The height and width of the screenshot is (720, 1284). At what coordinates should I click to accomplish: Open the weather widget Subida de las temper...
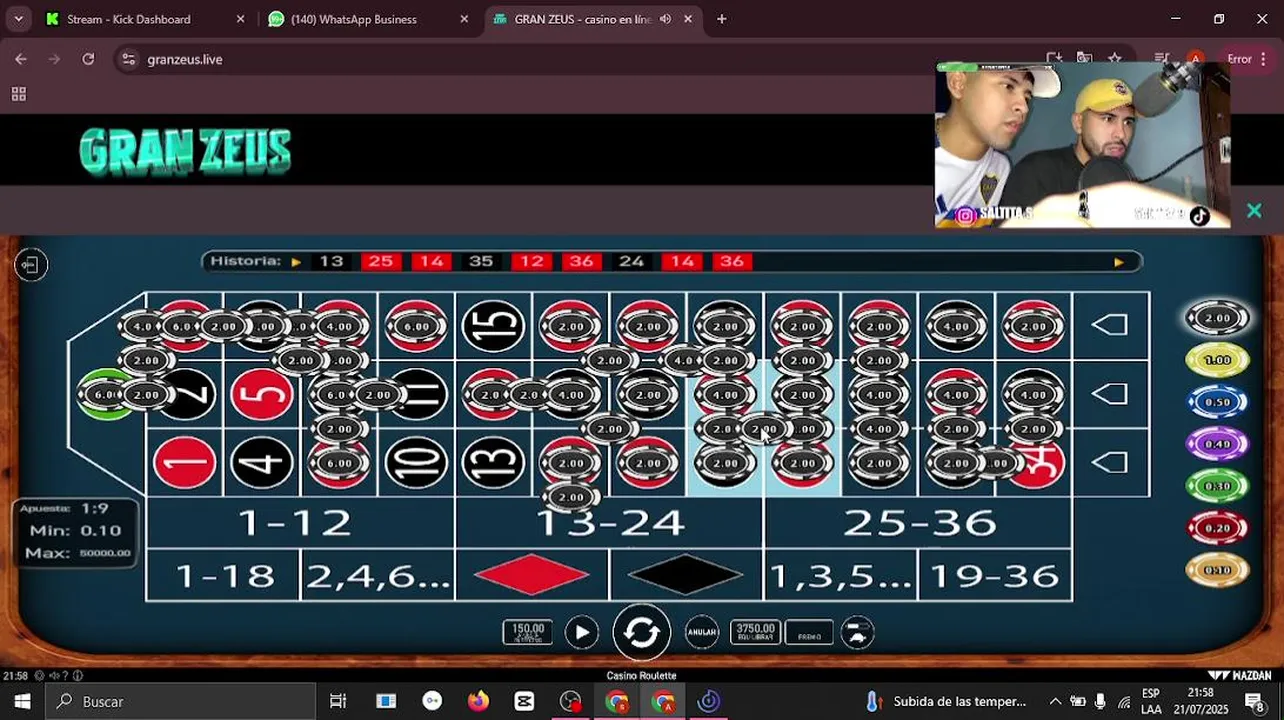pos(946,701)
